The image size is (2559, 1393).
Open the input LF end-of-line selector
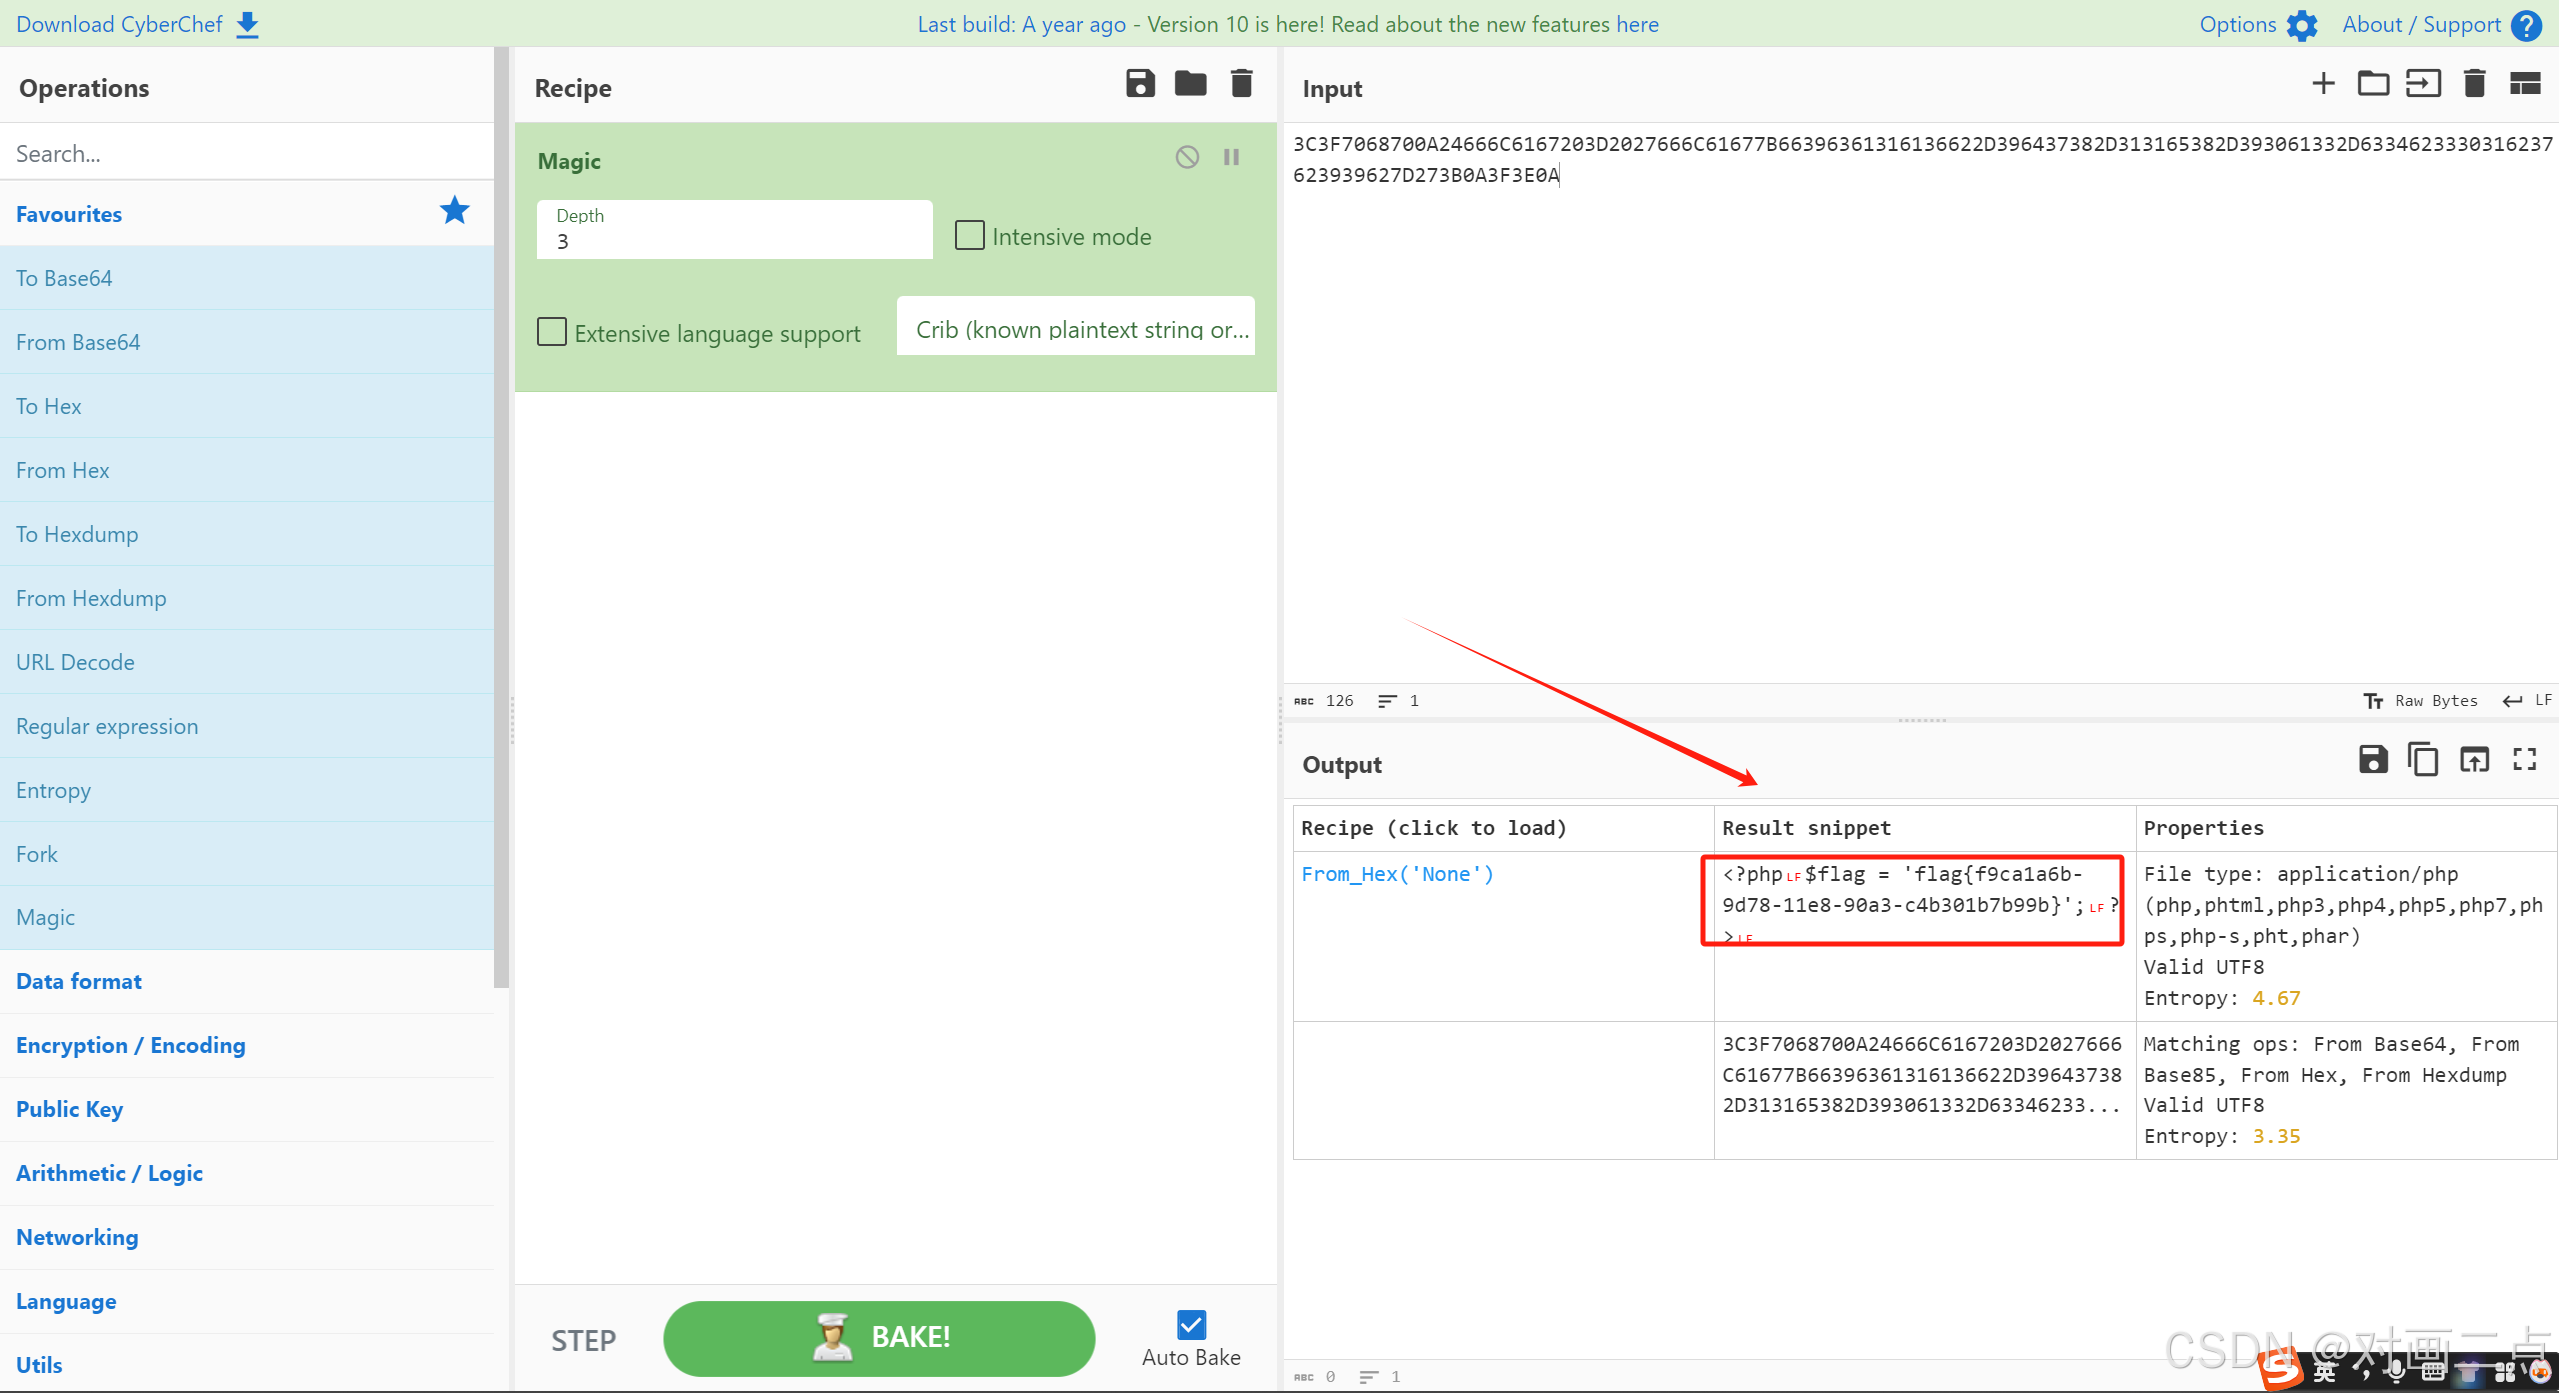pyautogui.click(x=2527, y=701)
